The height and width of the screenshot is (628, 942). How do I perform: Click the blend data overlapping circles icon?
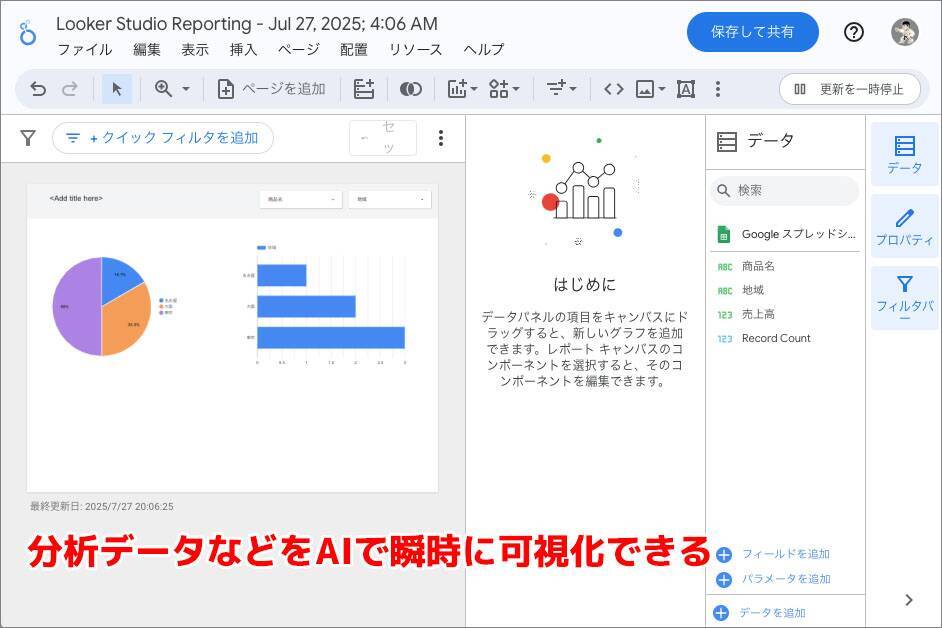pyautogui.click(x=410, y=89)
